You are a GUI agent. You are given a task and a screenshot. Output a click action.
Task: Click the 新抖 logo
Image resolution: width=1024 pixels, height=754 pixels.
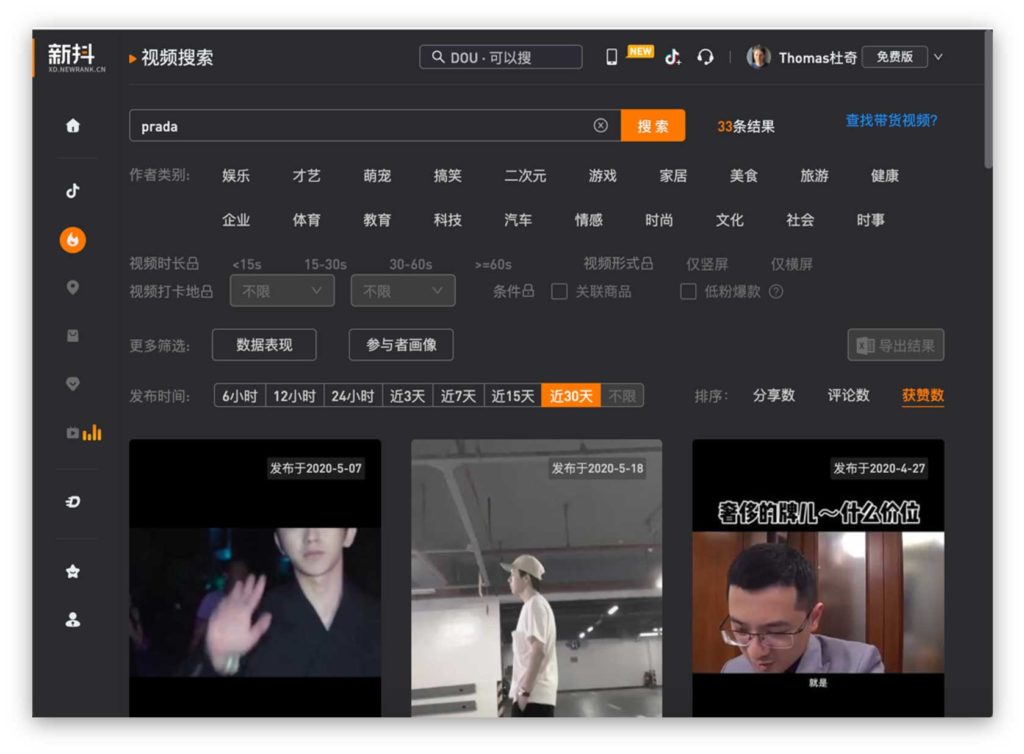(x=76, y=57)
